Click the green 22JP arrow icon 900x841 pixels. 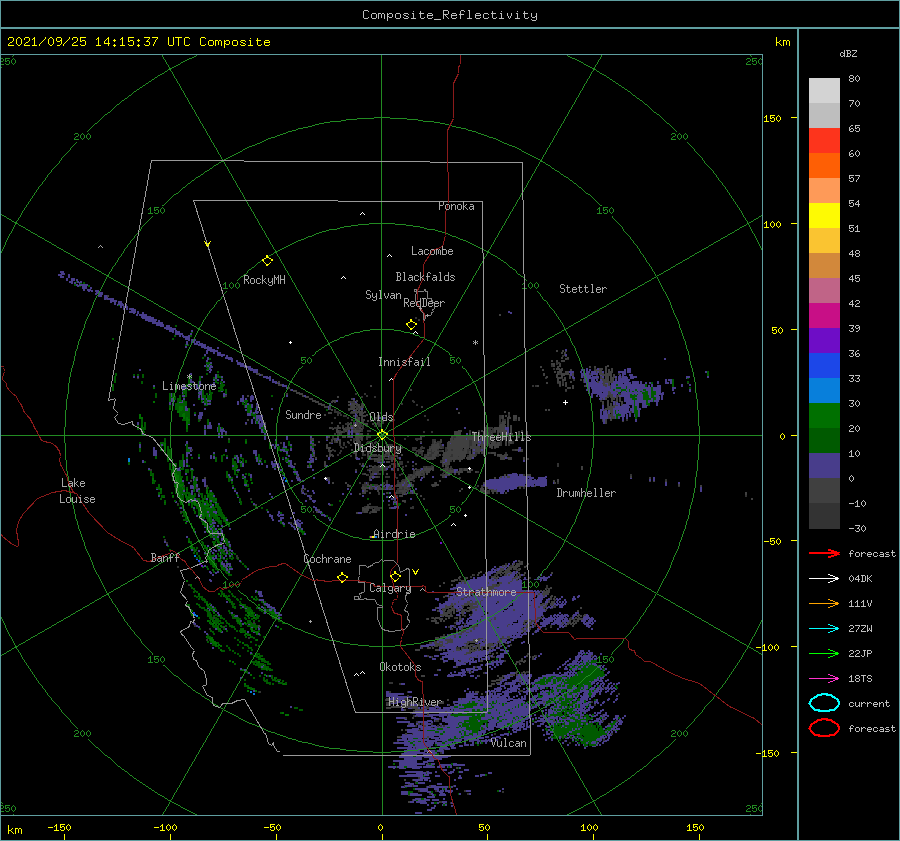pos(824,653)
